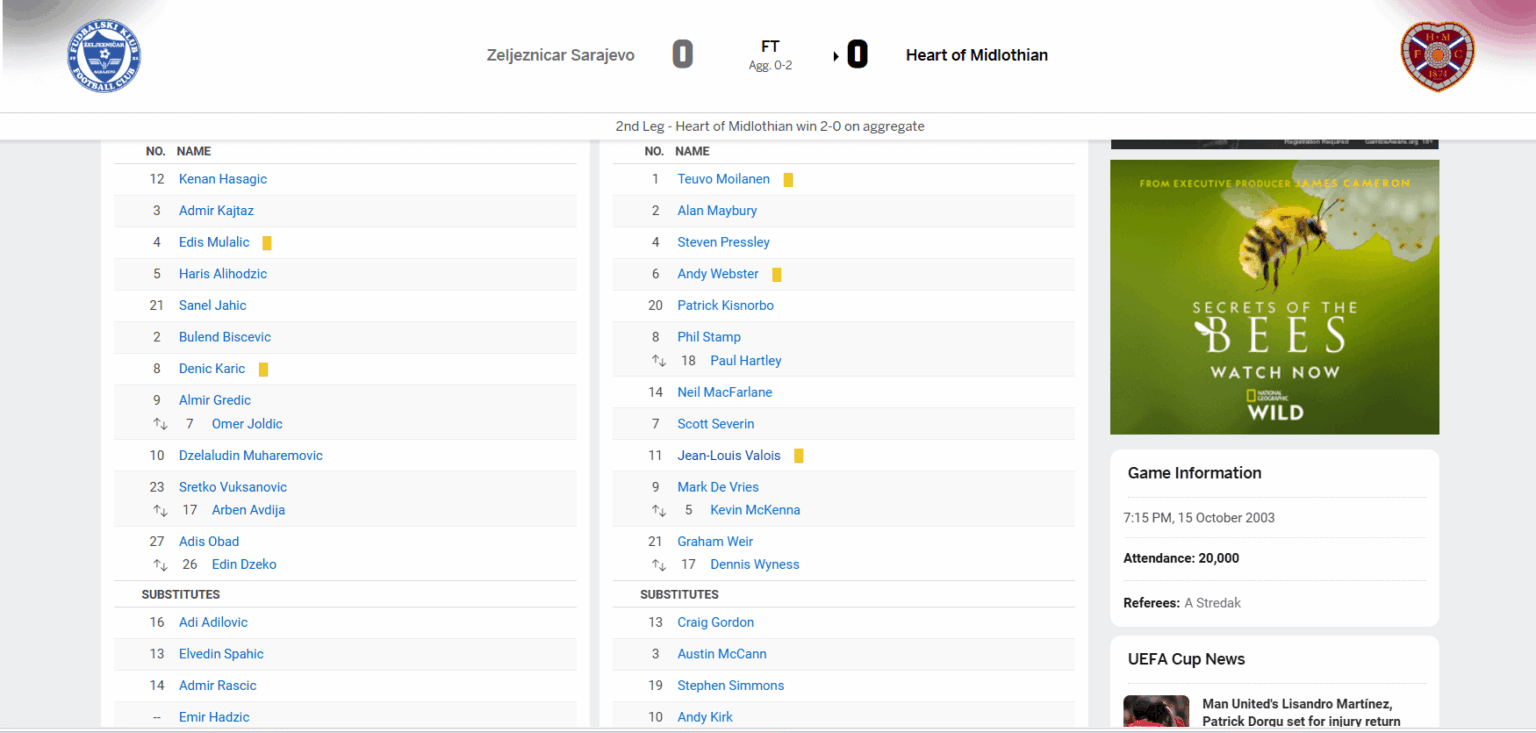Click substitution arrows beside Dennis Wyness
Image resolution: width=1536 pixels, height=733 pixels.
(x=659, y=565)
